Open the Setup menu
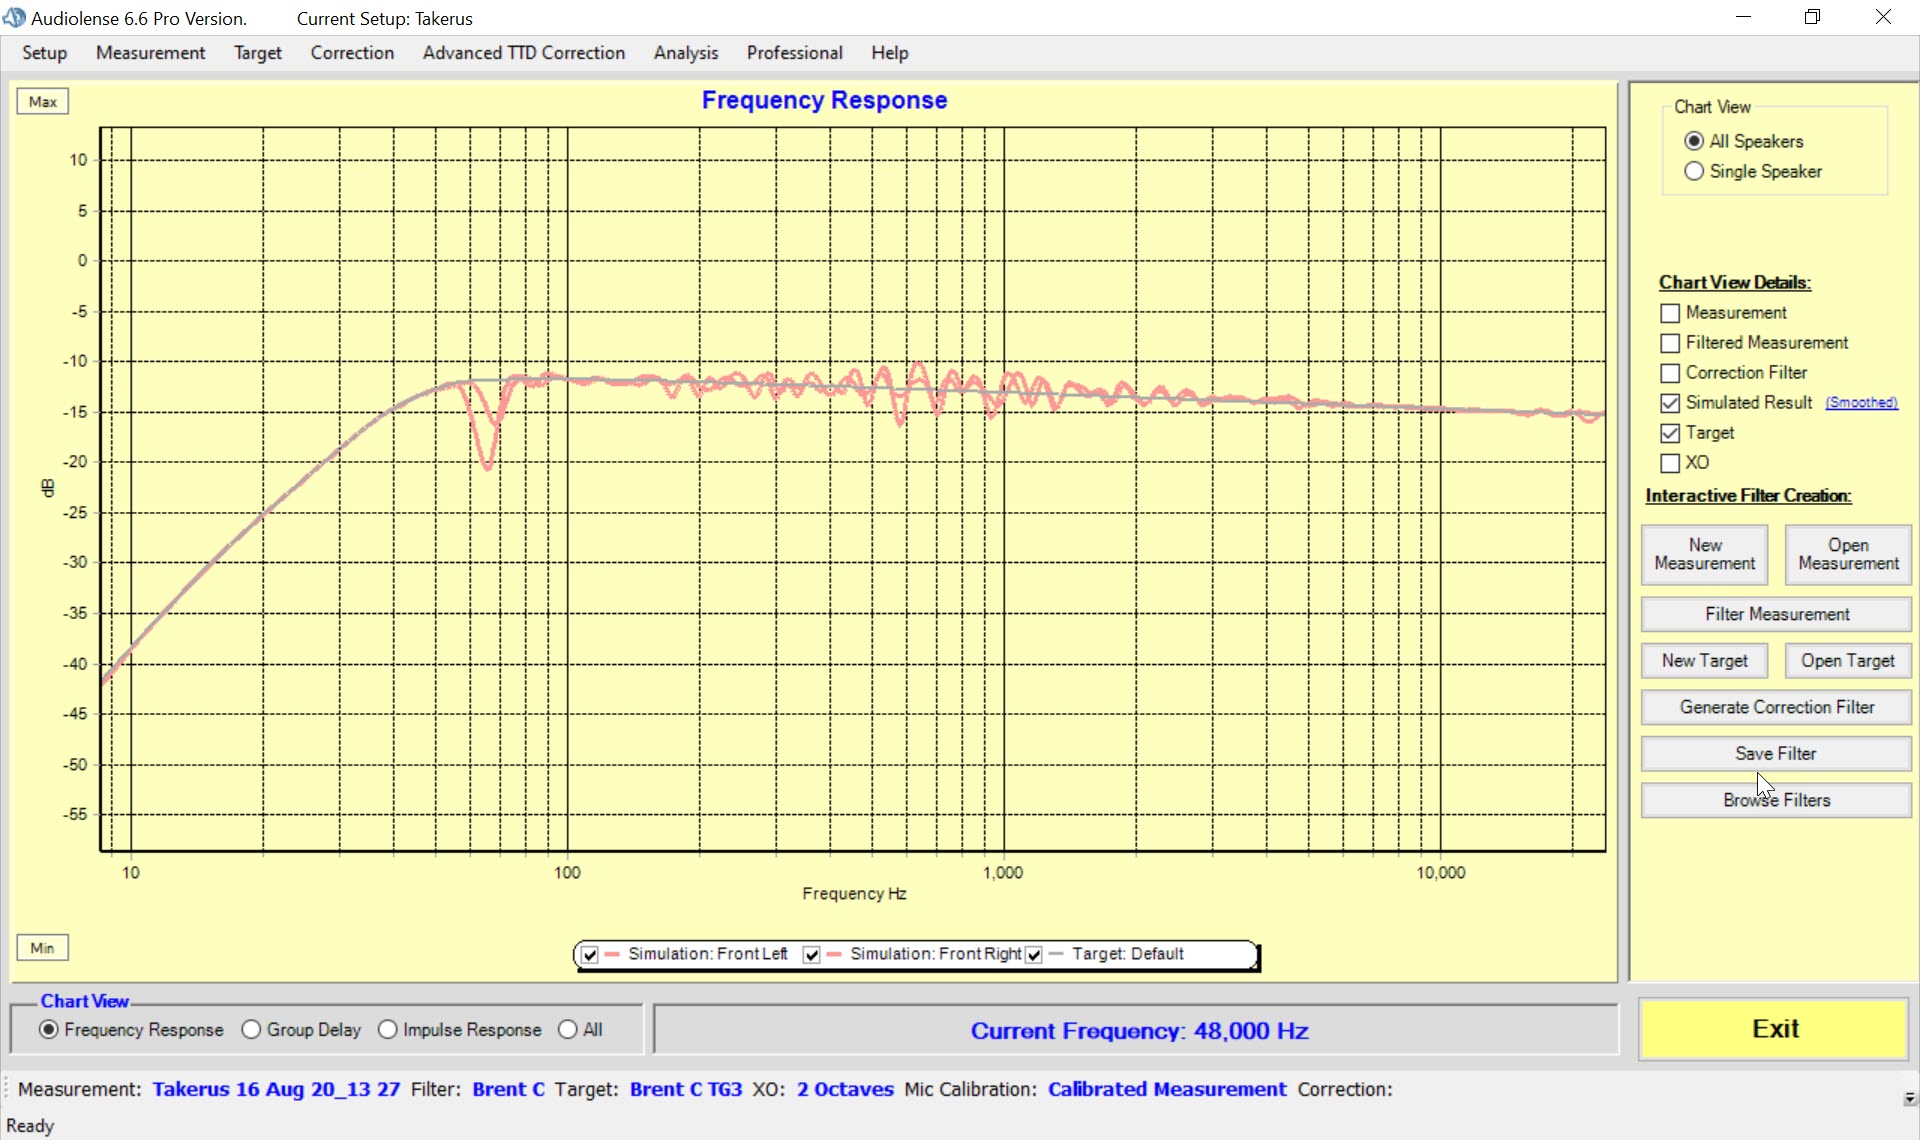The height and width of the screenshot is (1140, 1920). 45,53
